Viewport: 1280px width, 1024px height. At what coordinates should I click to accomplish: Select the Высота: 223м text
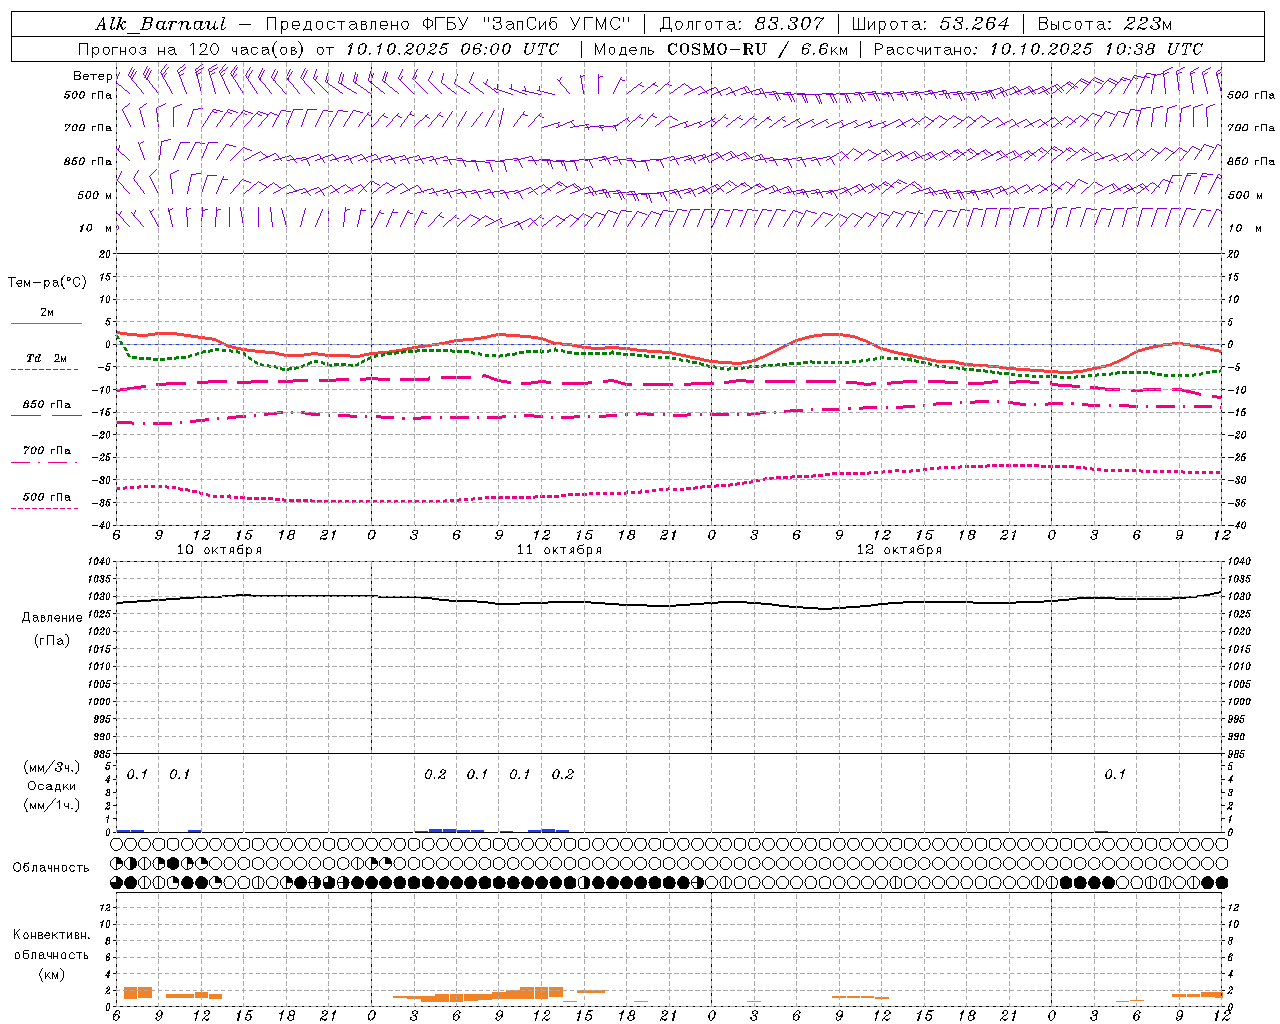(x=1105, y=24)
